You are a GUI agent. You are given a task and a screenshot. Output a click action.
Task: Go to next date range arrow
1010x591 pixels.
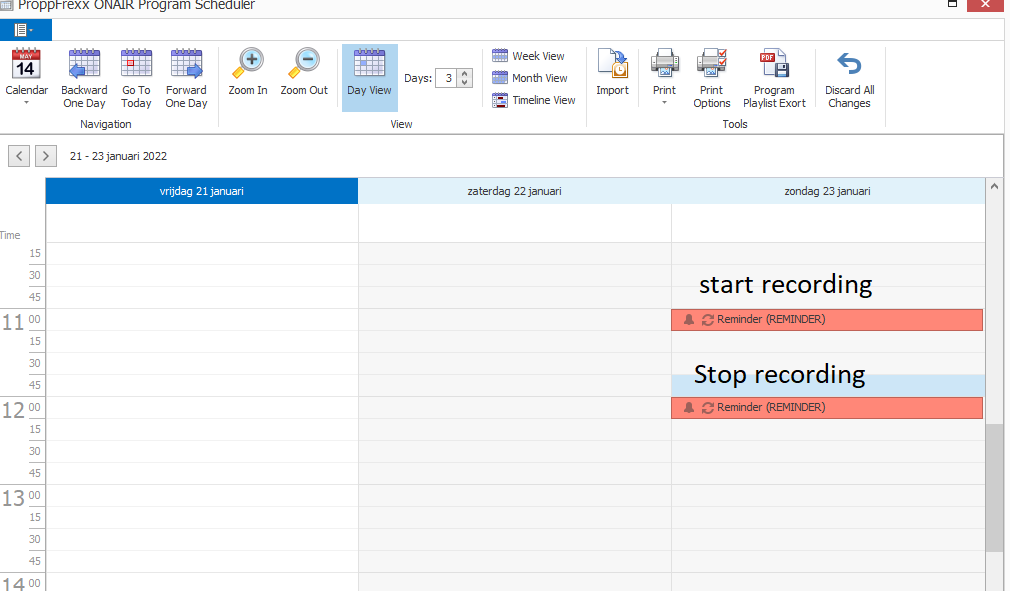click(46, 156)
